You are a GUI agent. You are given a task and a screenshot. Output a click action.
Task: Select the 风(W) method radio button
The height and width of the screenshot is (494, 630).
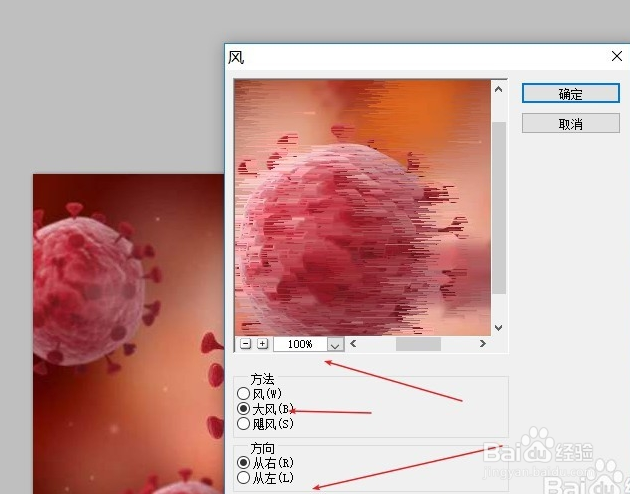[x=243, y=394]
